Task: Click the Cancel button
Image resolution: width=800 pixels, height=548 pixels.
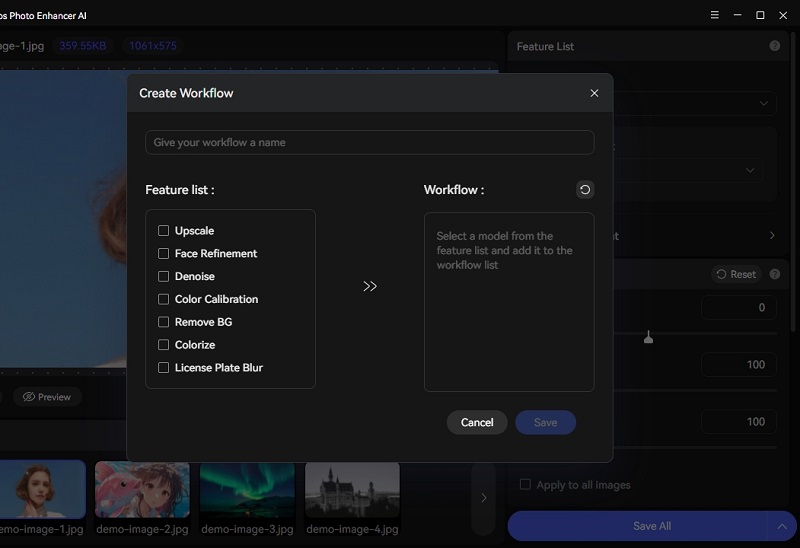Action: (477, 422)
